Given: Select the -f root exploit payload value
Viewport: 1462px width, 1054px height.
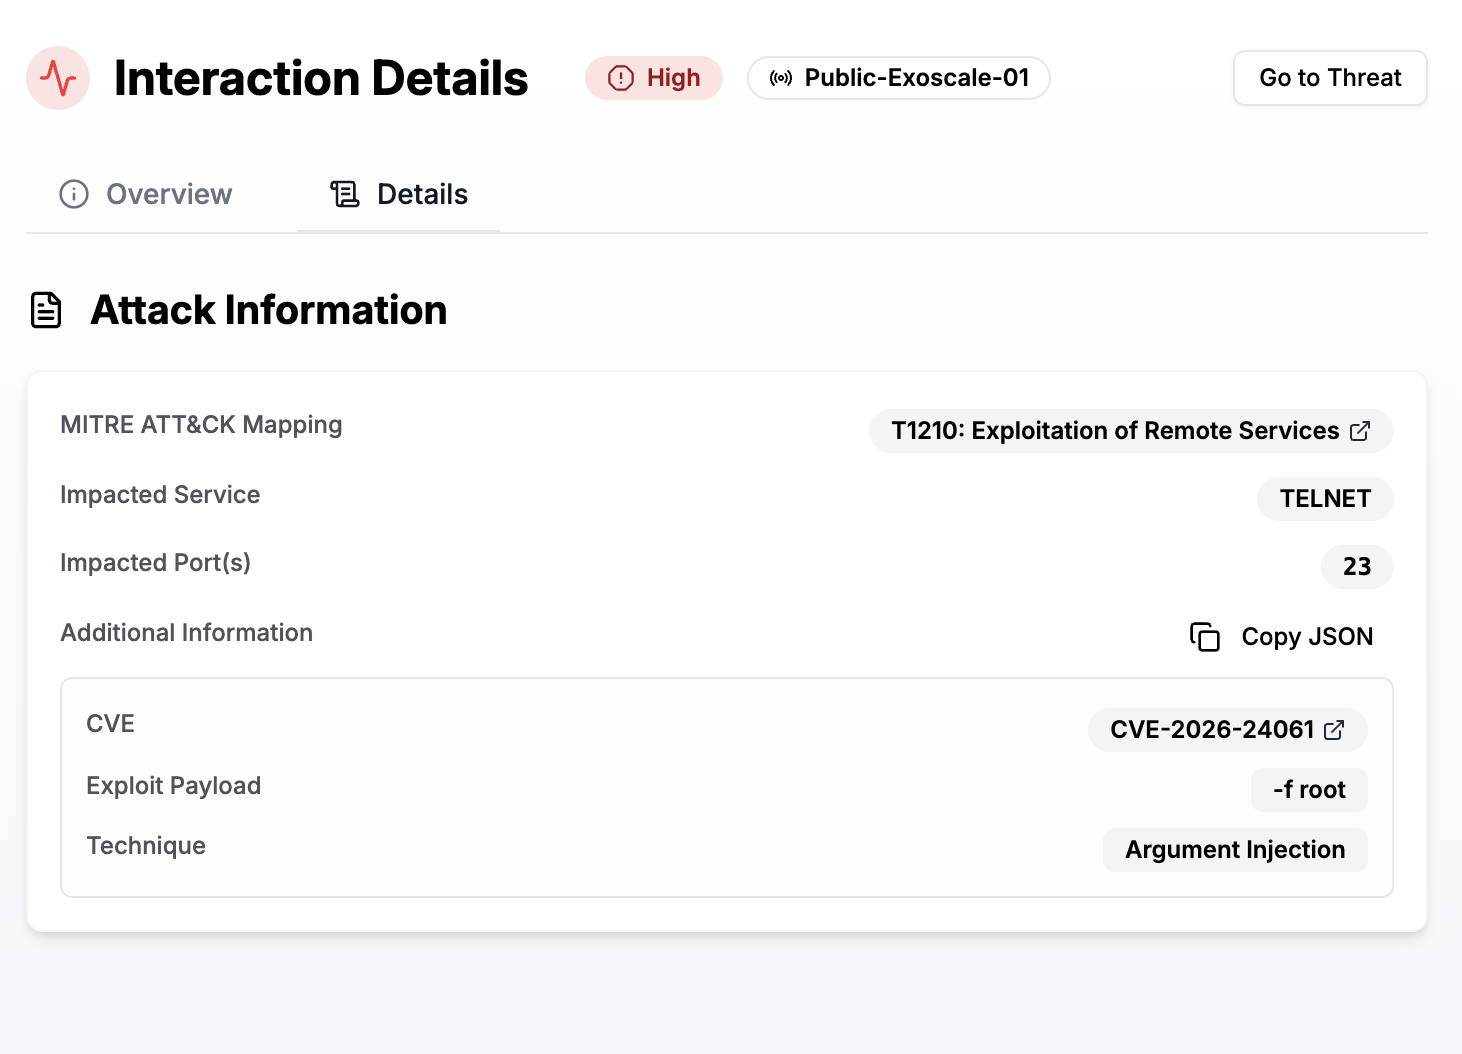Looking at the screenshot, I should tap(1309, 789).
